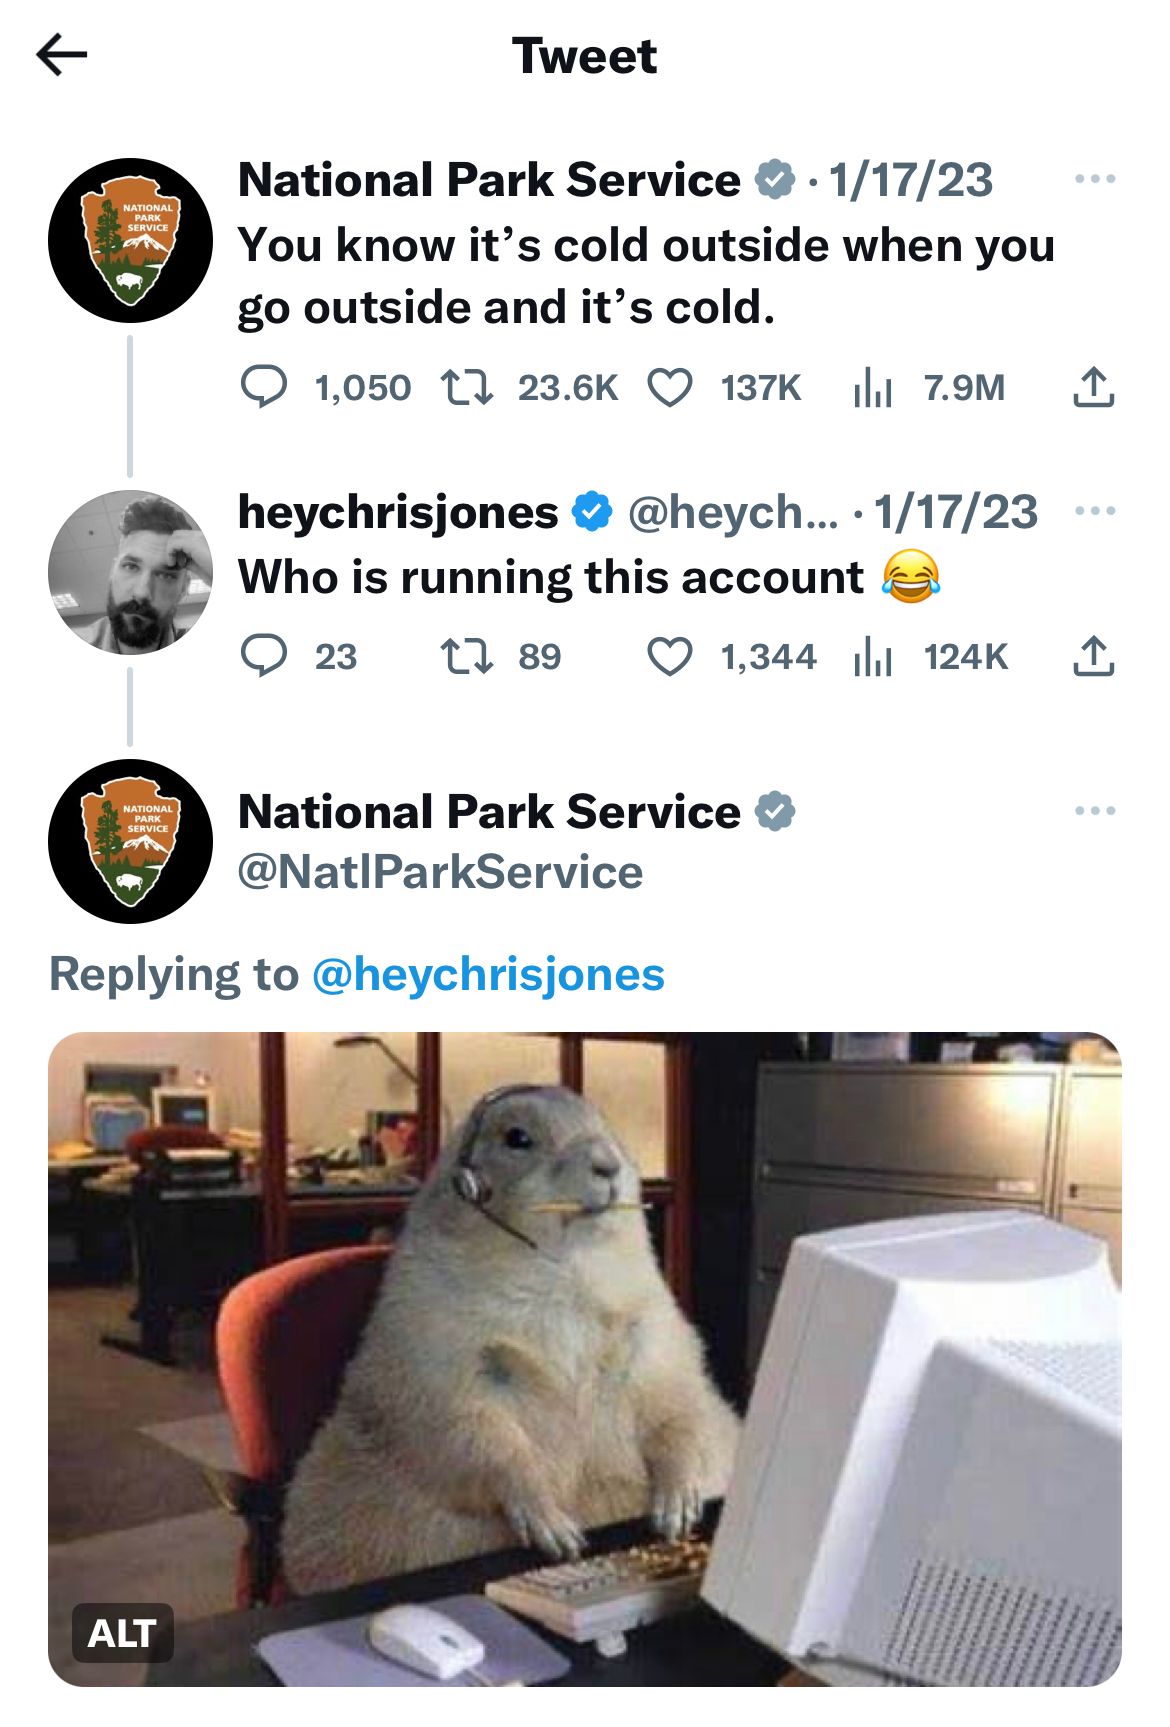1170x1727 pixels.
Task: Open the @NatlParkService handle profile
Action: [x=440, y=872]
